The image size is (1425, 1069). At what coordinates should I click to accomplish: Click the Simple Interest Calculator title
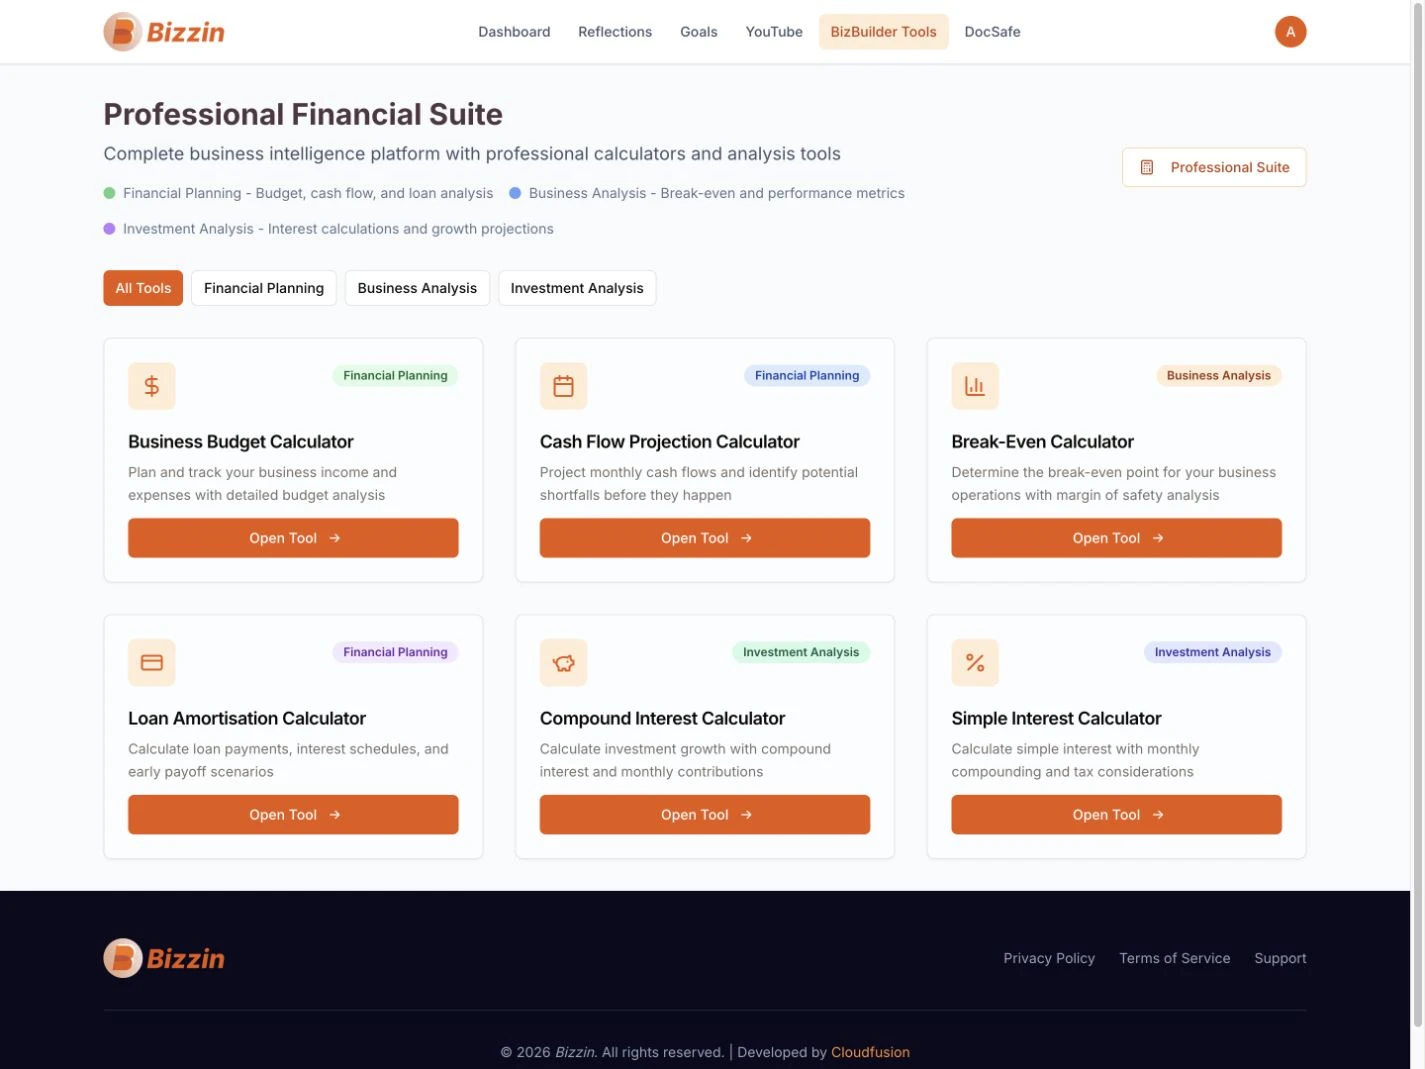tap(1056, 718)
